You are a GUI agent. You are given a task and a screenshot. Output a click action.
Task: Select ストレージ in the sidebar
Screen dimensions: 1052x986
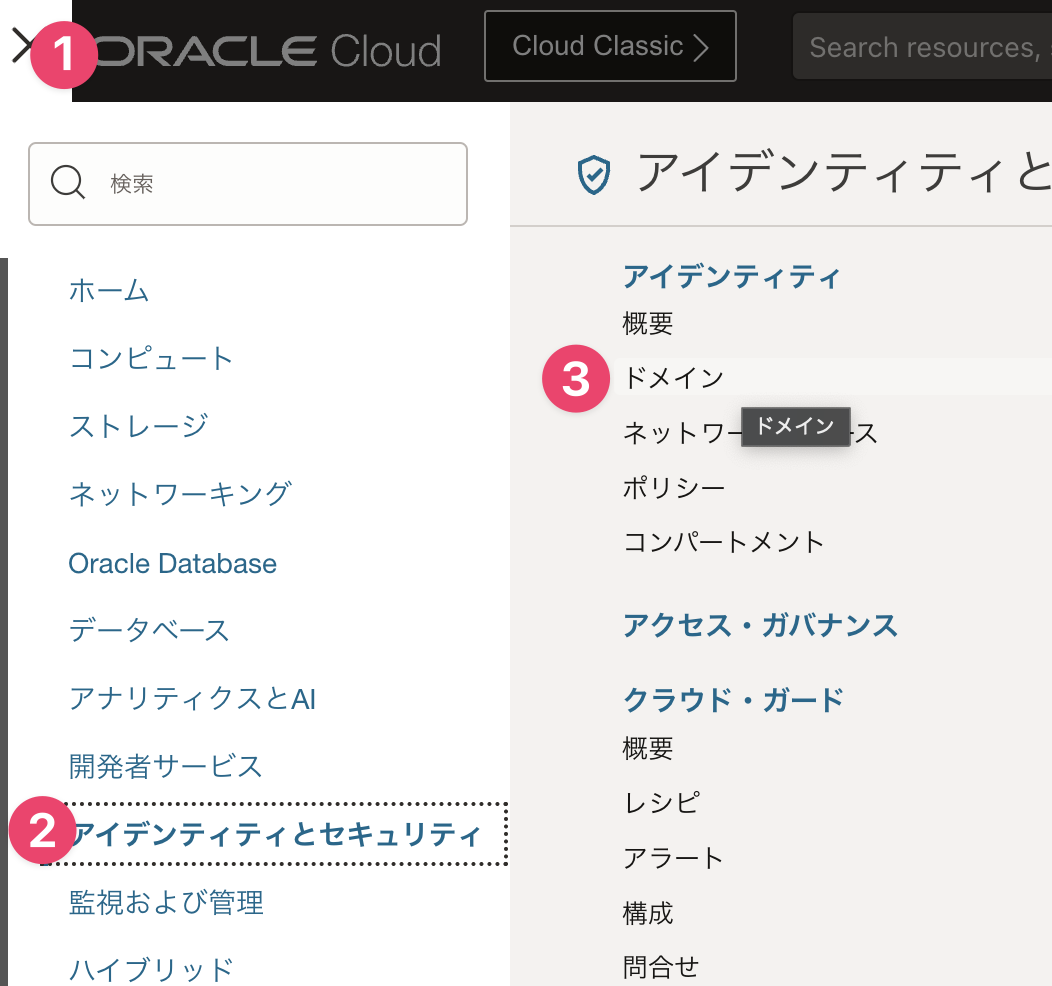click(x=138, y=426)
